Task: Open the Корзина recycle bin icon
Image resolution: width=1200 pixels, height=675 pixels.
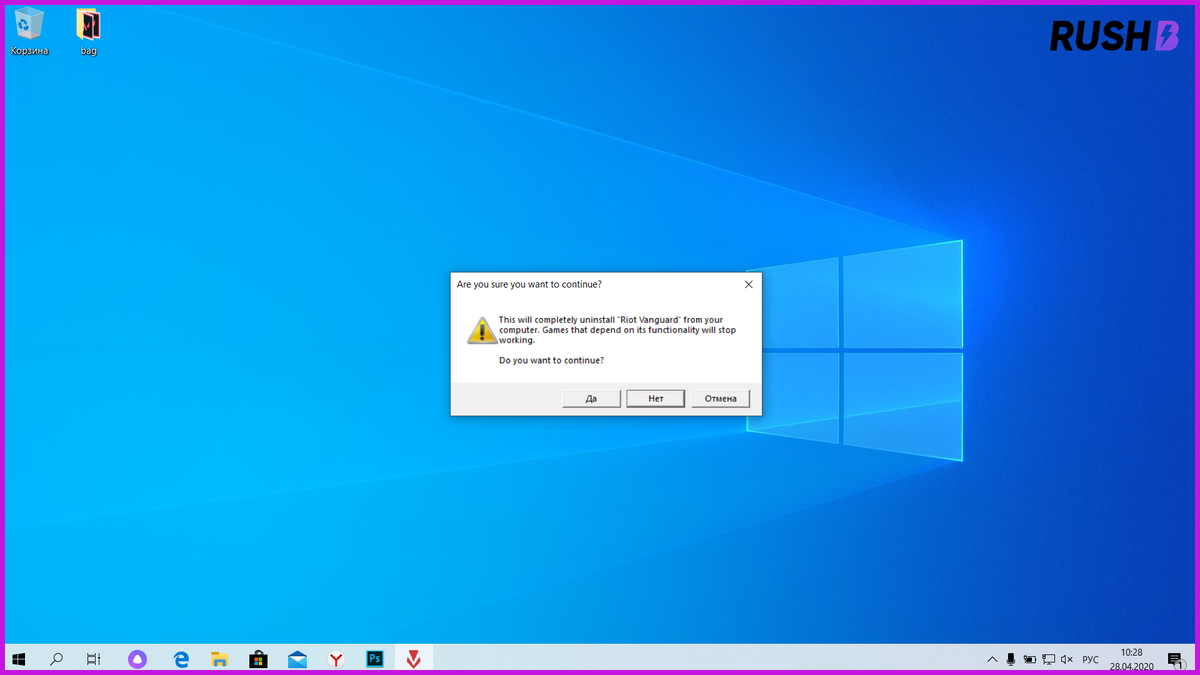Action: pyautogui.click(x=30, y=31)
